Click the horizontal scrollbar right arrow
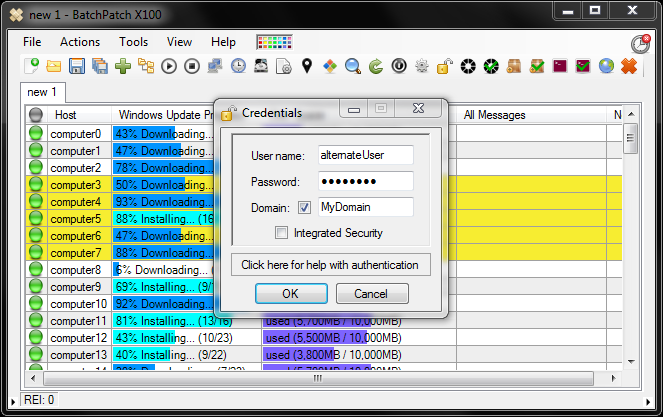This screenshot has width=663, height=417. point(614,379)
